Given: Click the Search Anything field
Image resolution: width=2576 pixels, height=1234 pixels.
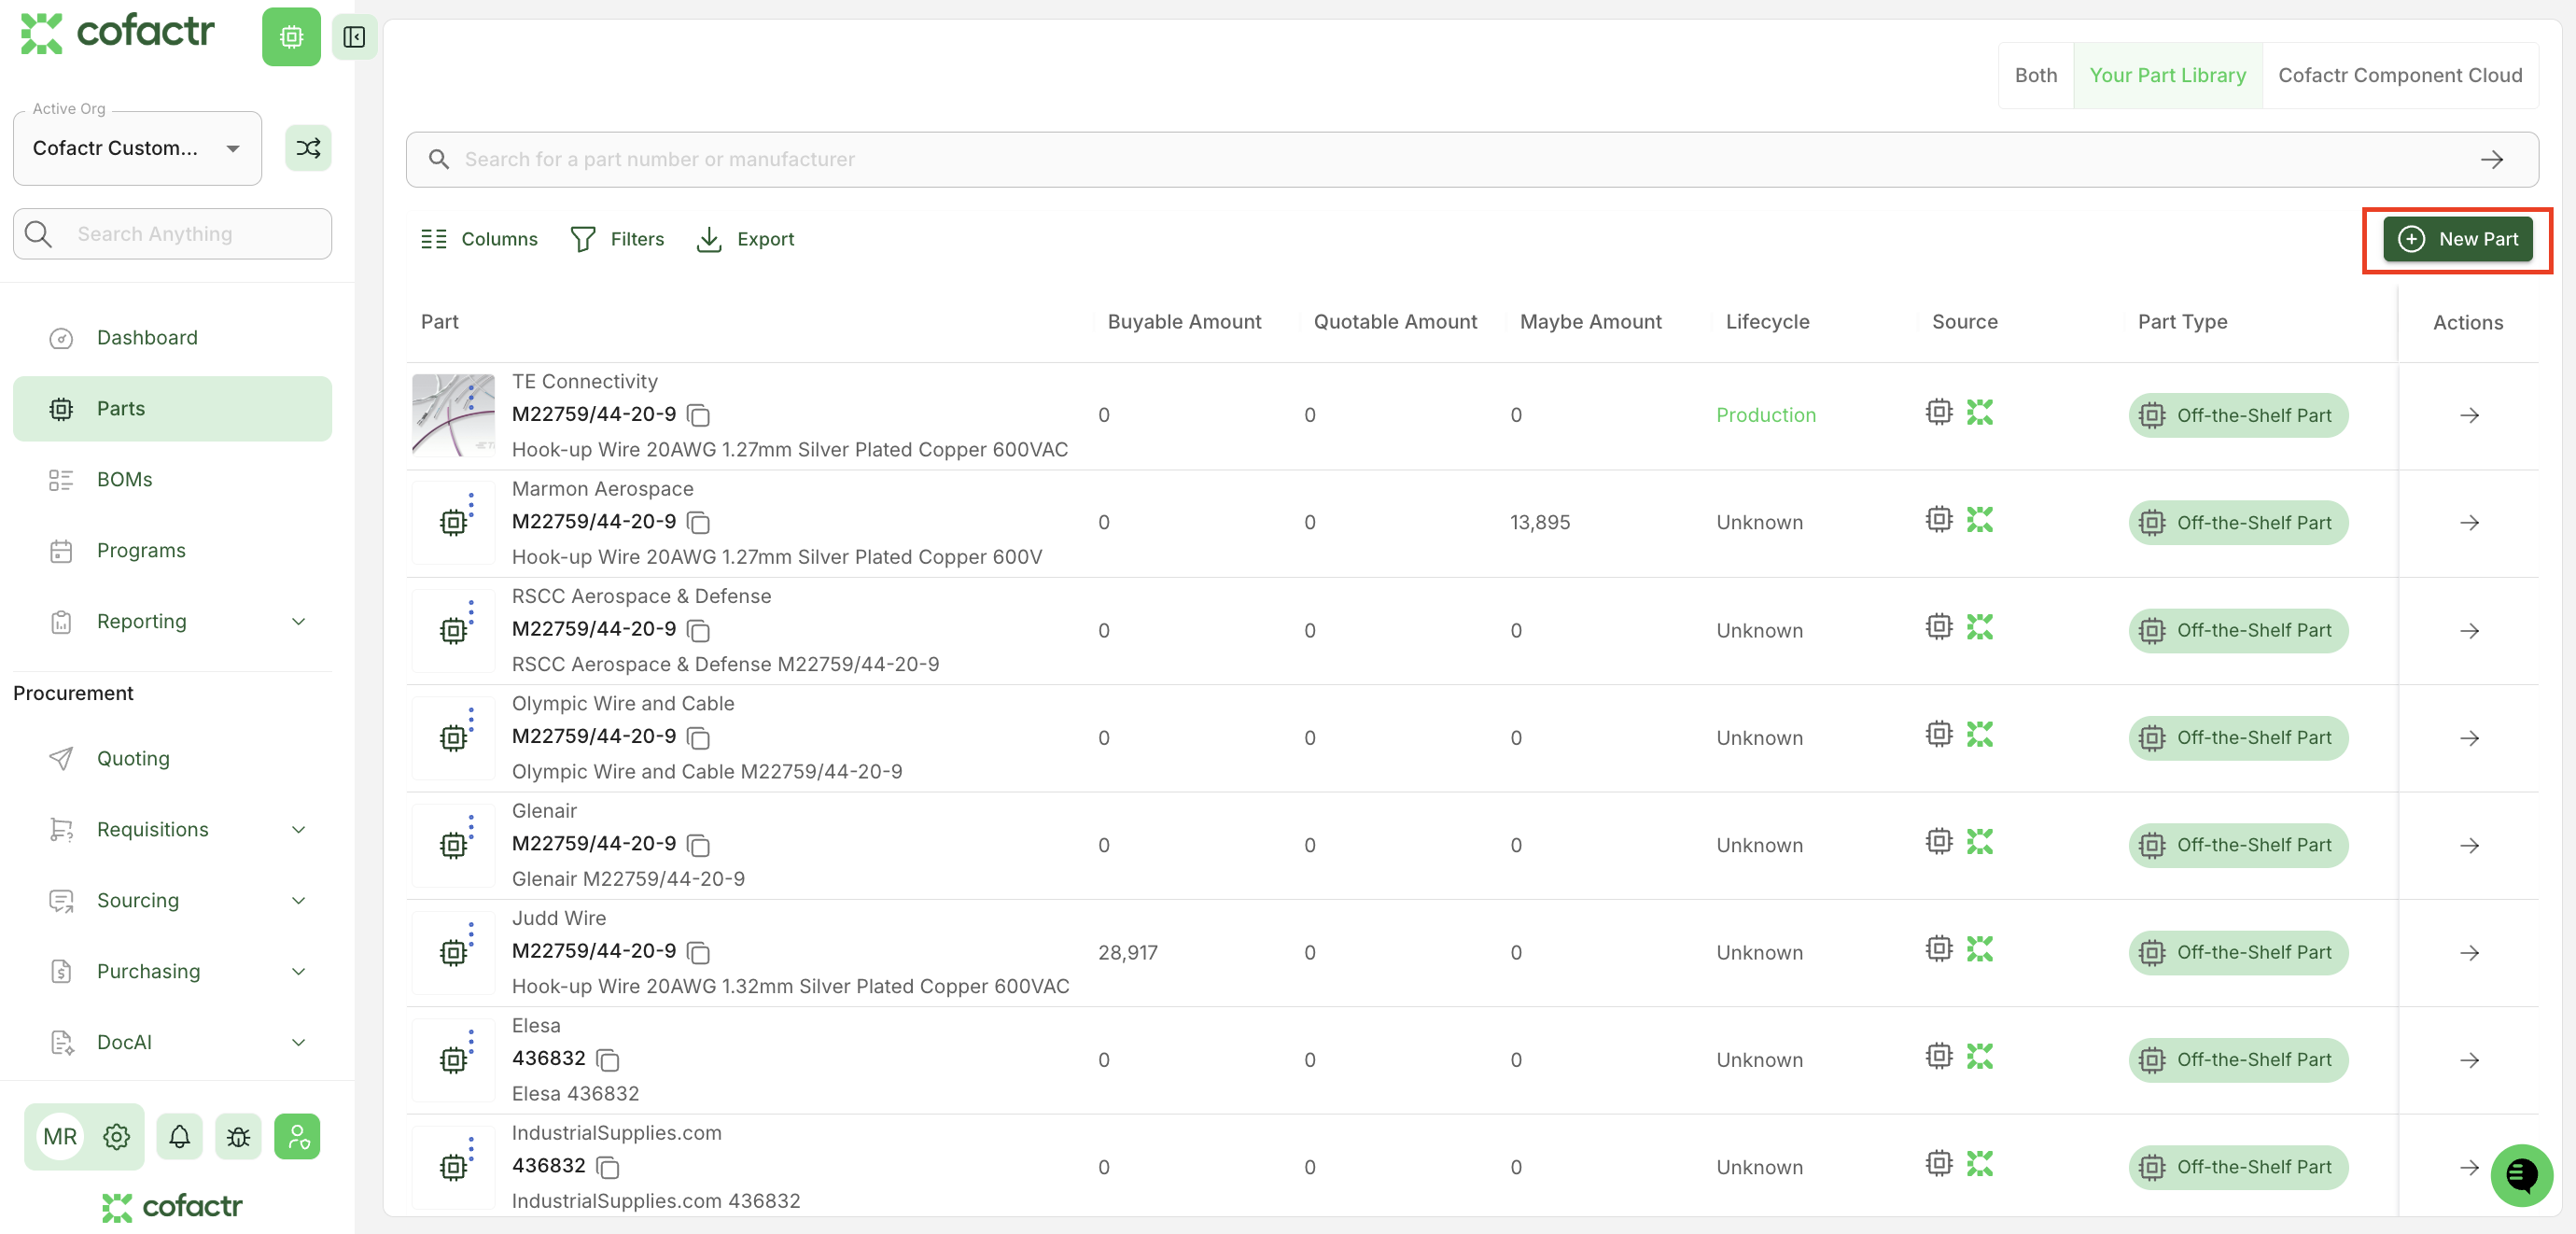Looking at the screenshot, I should [x=172, y=234].
